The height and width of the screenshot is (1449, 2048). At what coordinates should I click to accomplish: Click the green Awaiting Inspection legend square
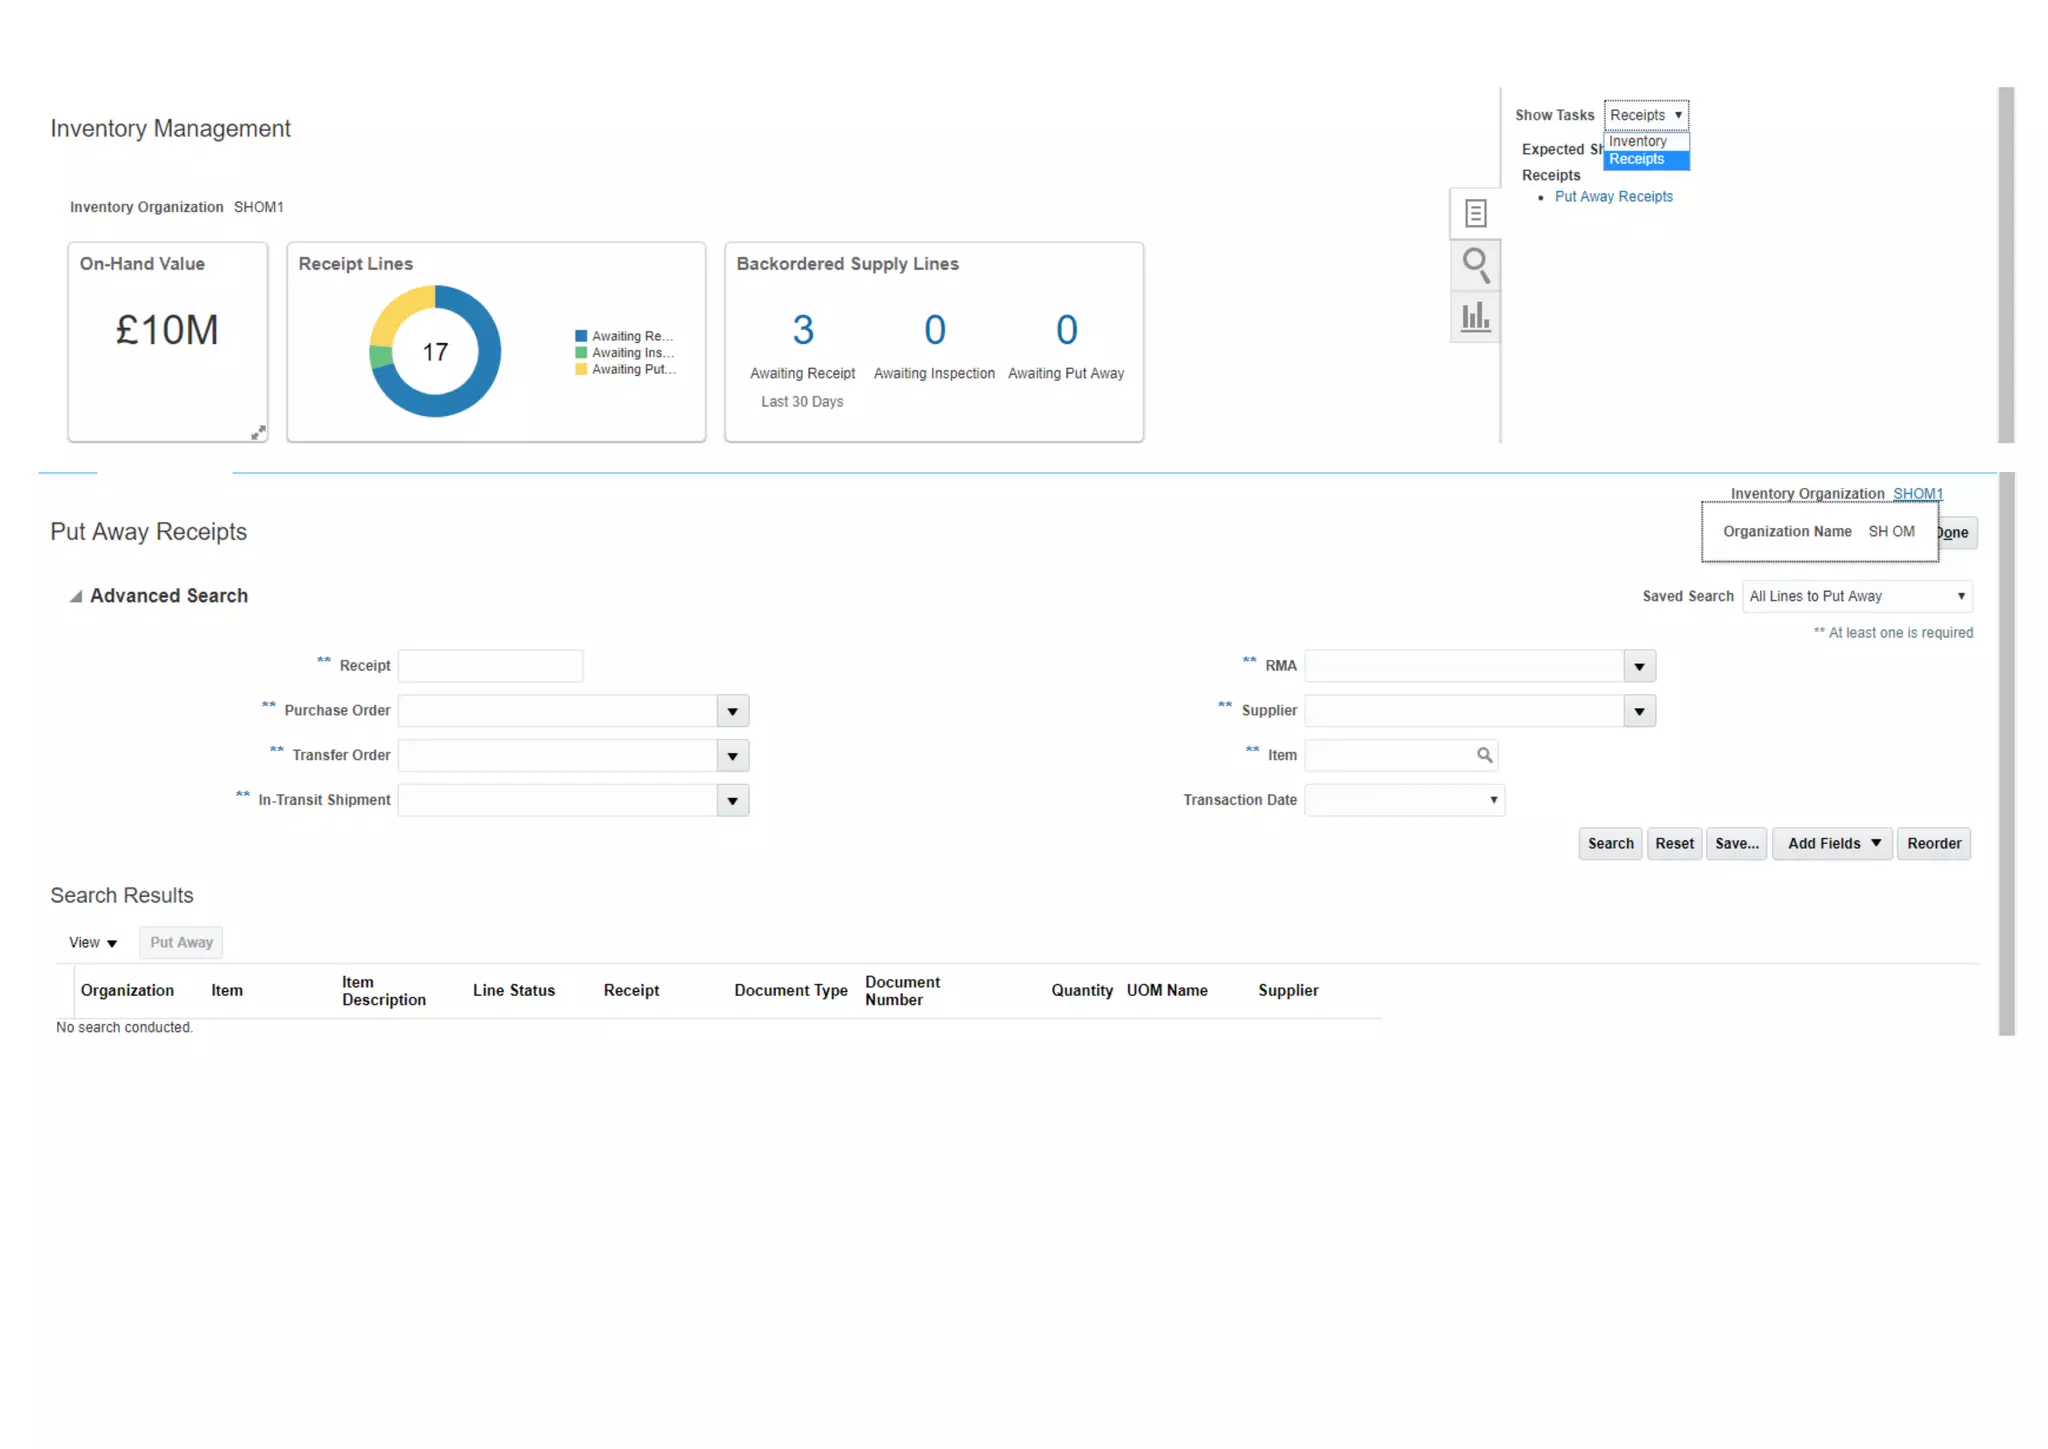[x=581, y=353]
